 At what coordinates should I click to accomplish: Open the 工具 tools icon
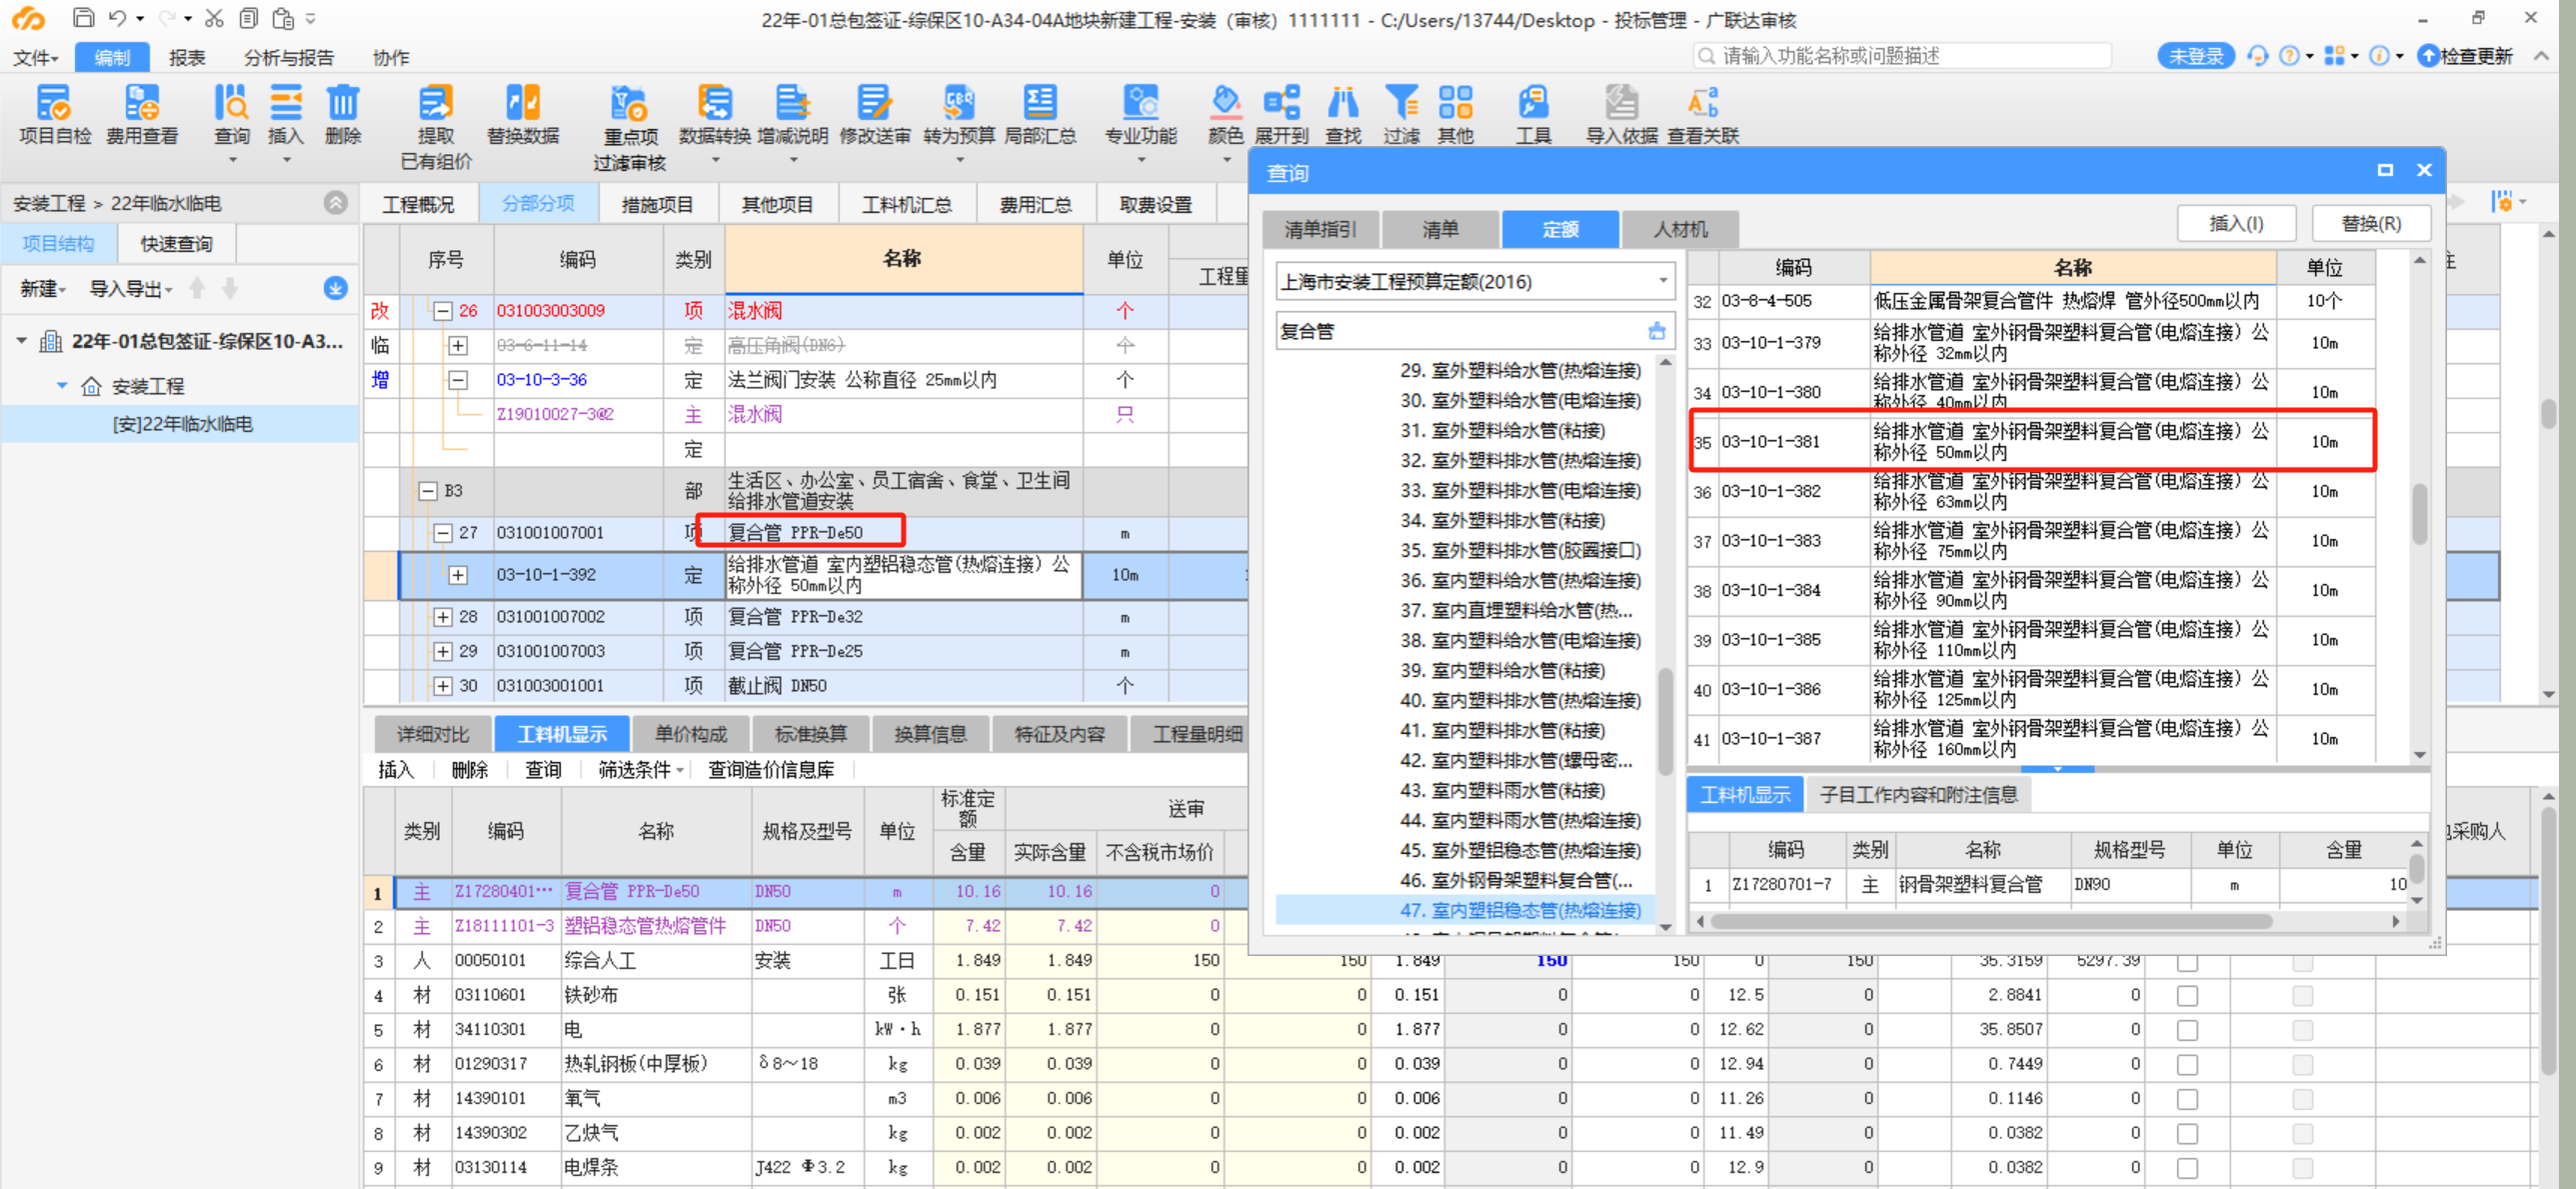click(x=1533, y=115)
